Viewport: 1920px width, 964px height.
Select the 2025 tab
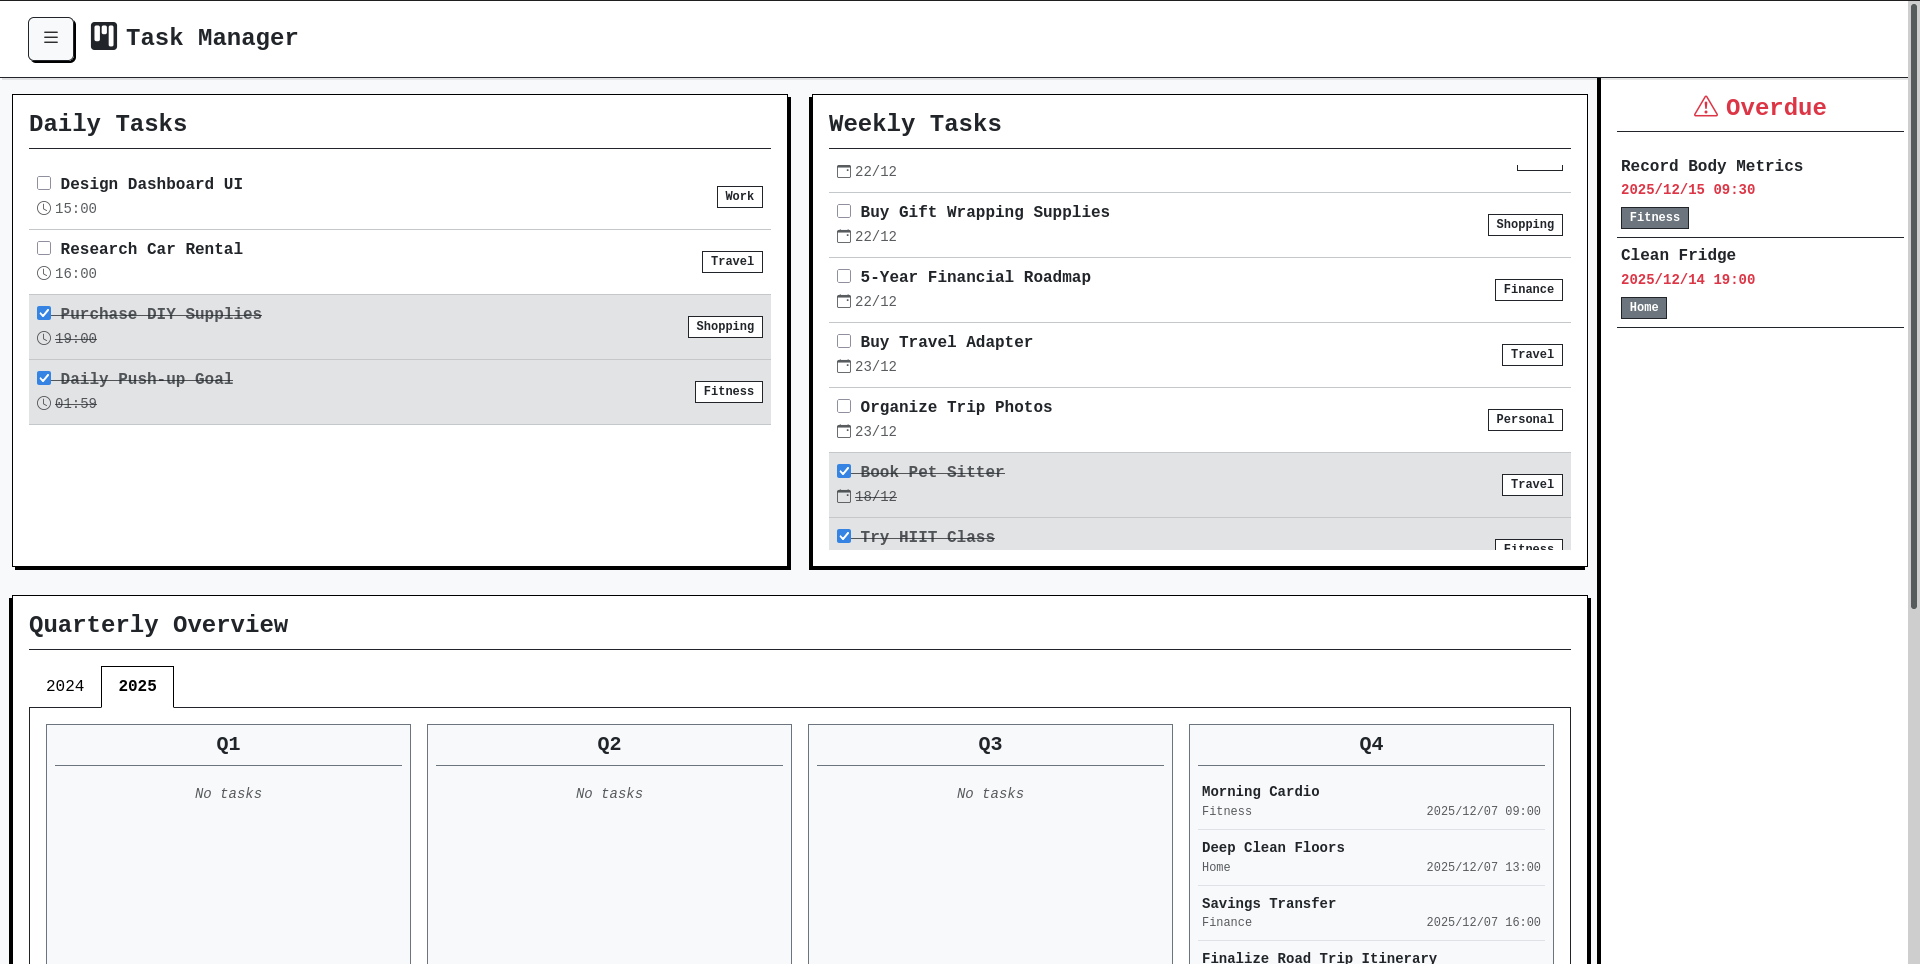coord(136,686)
